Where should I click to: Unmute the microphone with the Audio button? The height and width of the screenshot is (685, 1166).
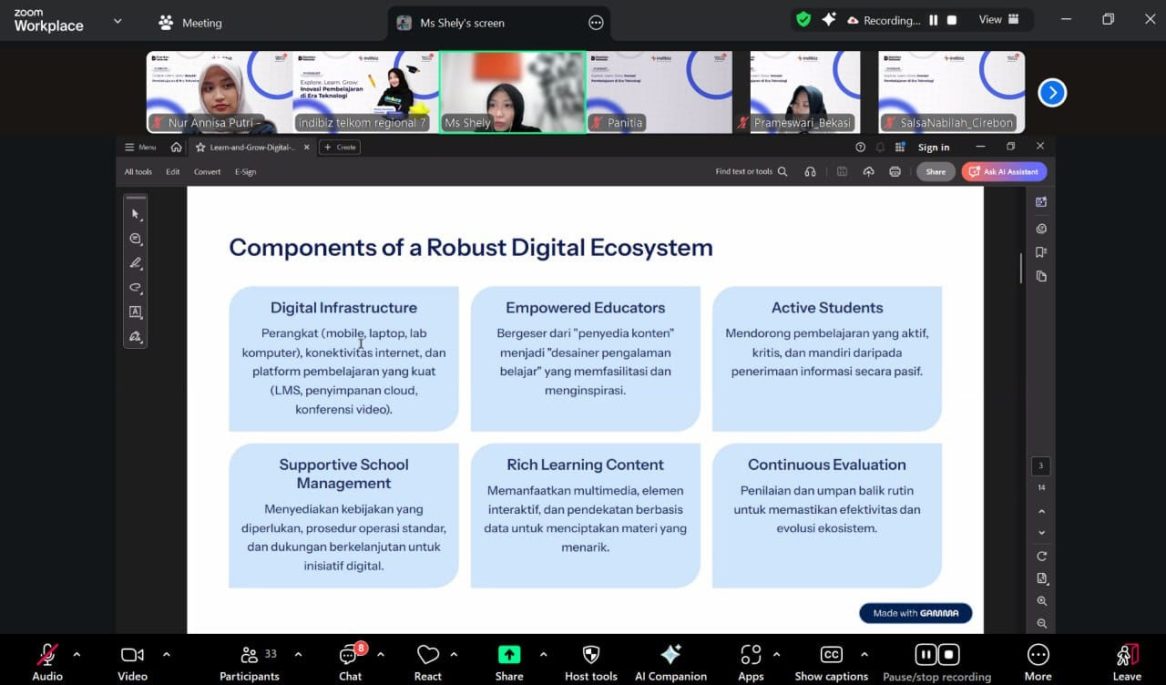47,655
